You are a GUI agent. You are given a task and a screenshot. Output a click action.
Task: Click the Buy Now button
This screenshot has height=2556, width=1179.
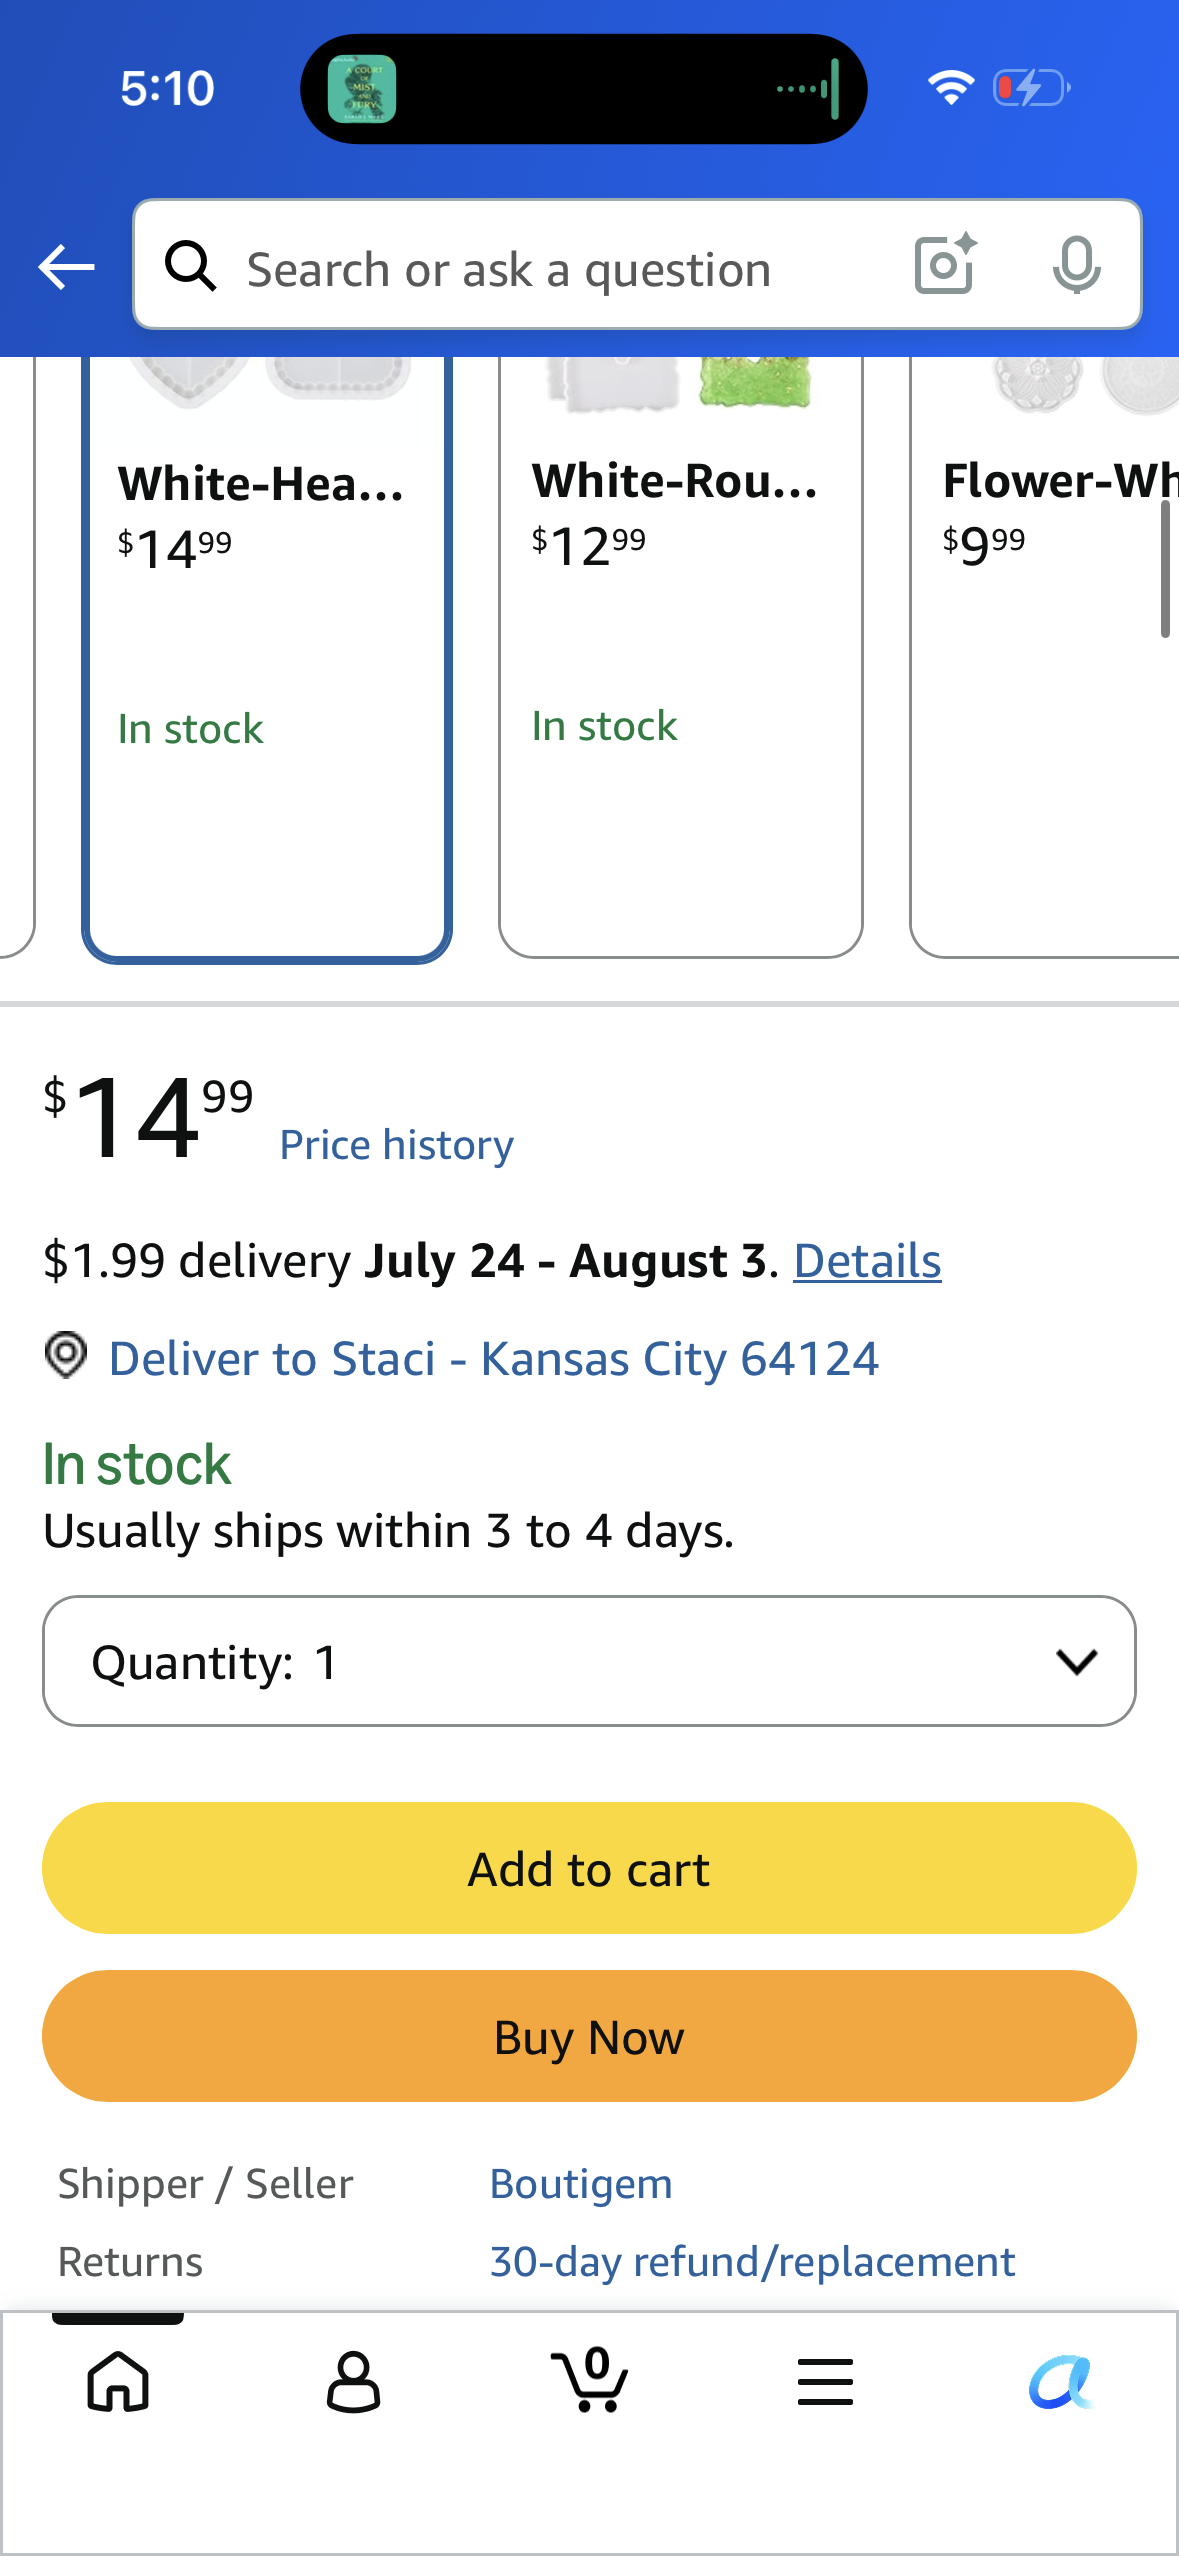click(589, 2036)
